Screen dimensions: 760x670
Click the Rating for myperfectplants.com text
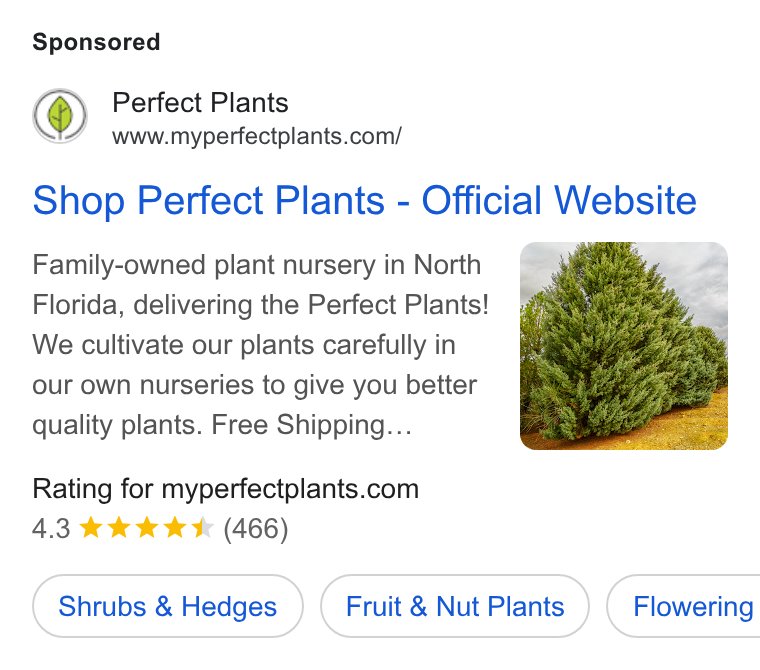pos(225,489)
